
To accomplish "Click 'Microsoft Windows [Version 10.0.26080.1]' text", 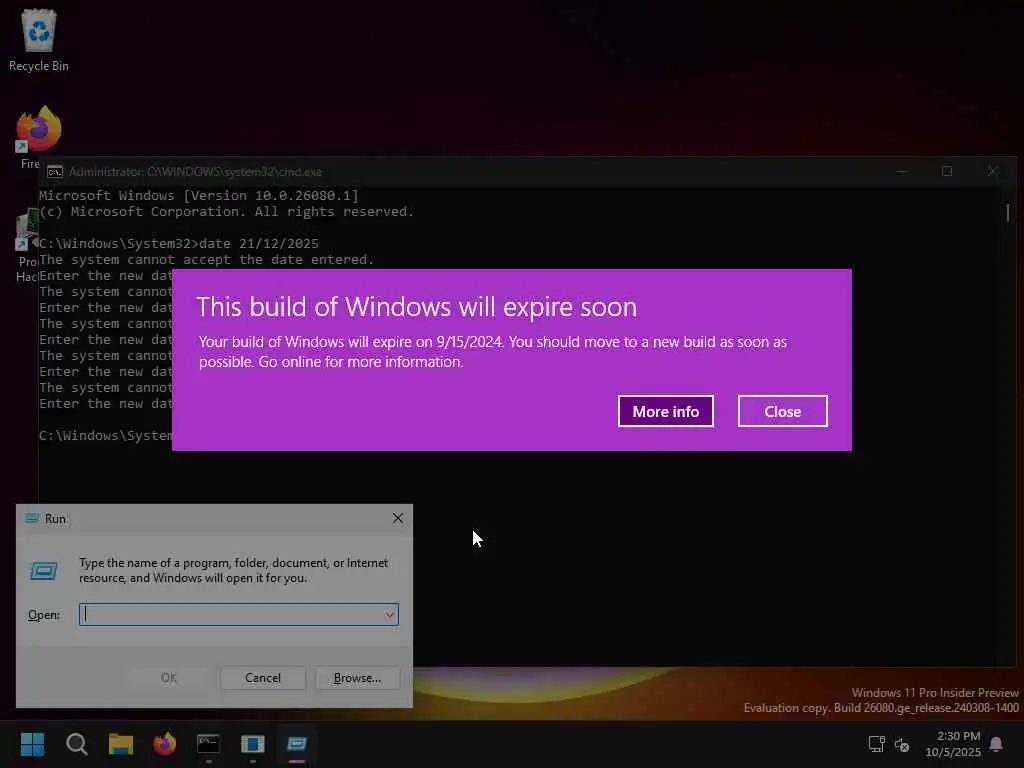I will [199, 195].
